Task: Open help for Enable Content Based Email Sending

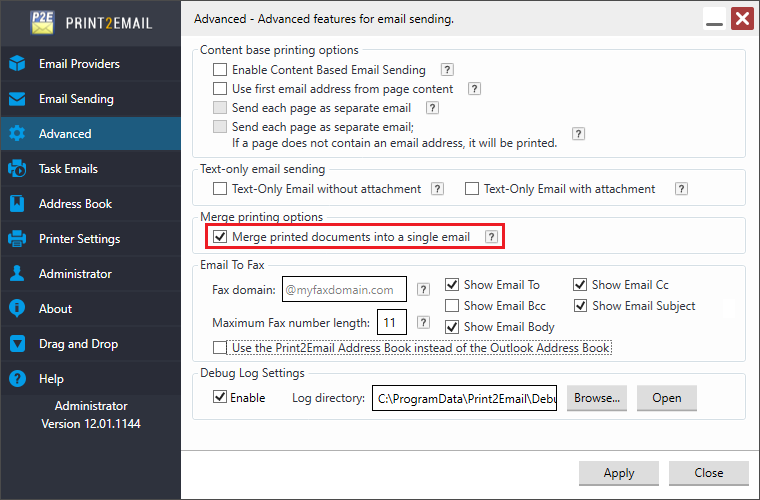Action: (447, 70)
